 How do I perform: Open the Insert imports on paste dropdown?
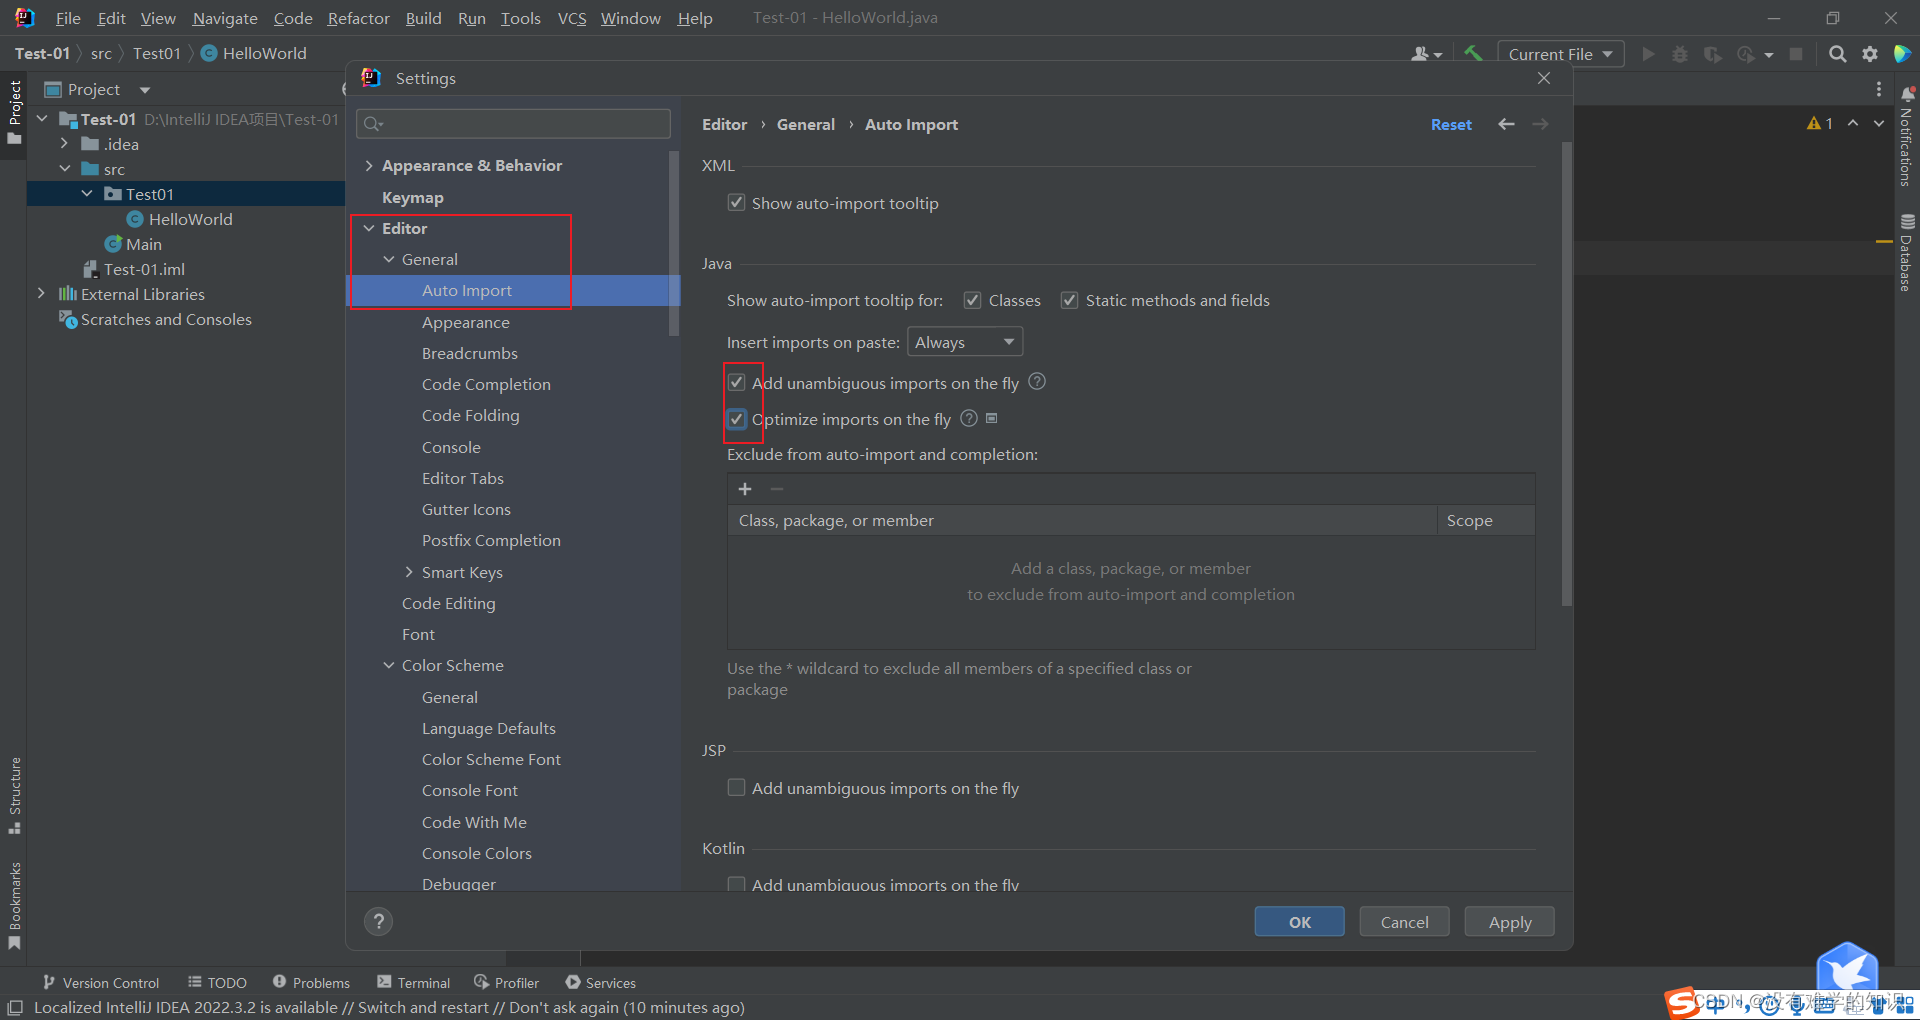965,342
